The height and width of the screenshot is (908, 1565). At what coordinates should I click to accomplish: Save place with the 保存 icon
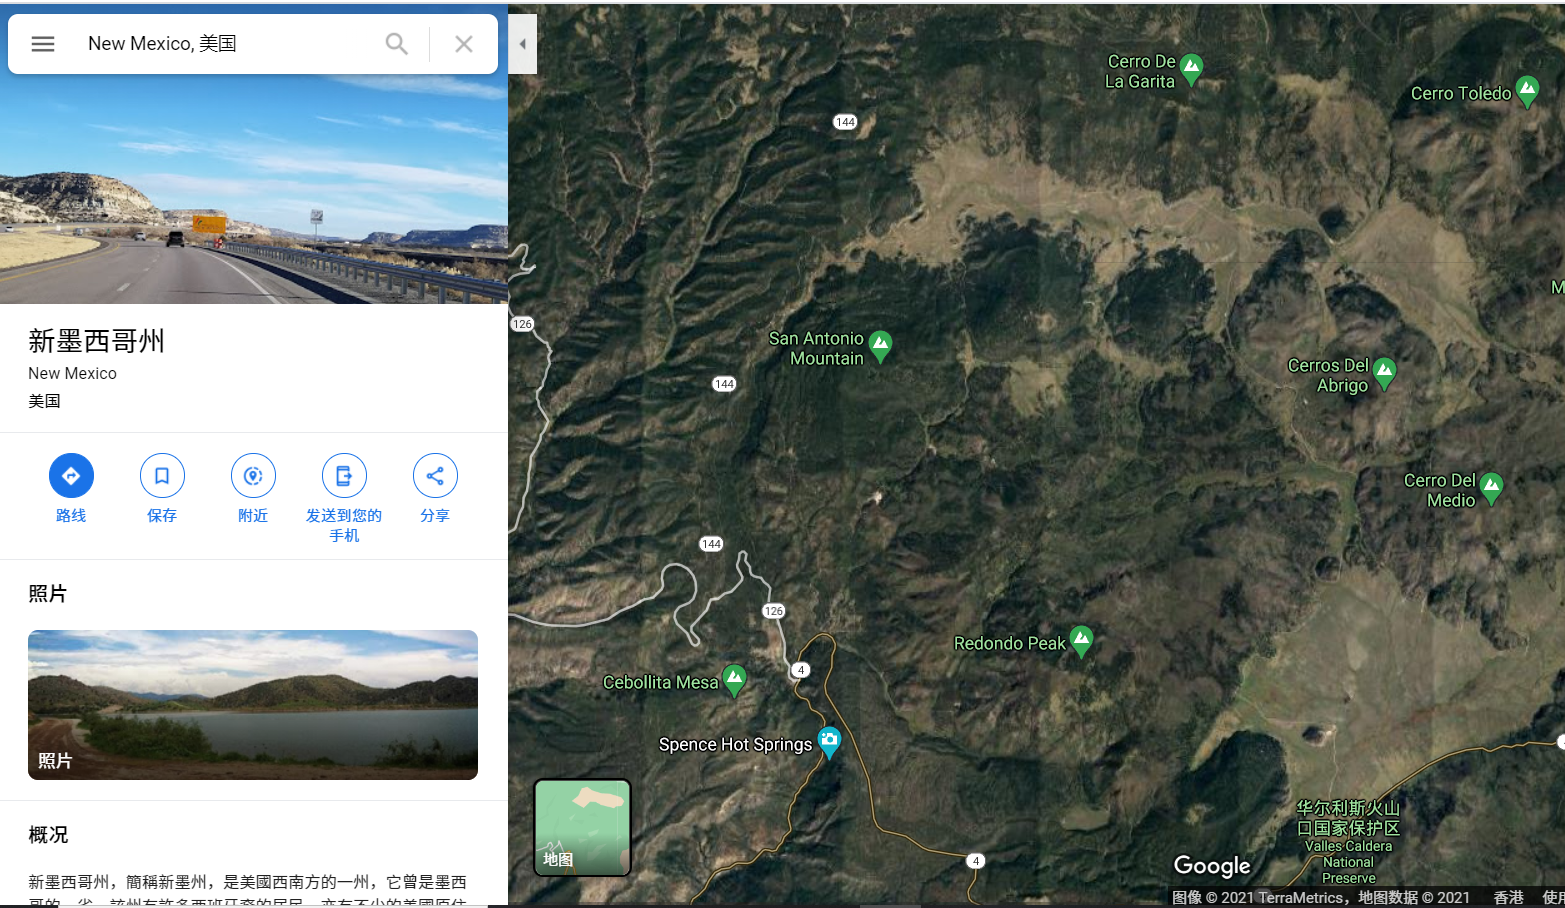[162, 476]
